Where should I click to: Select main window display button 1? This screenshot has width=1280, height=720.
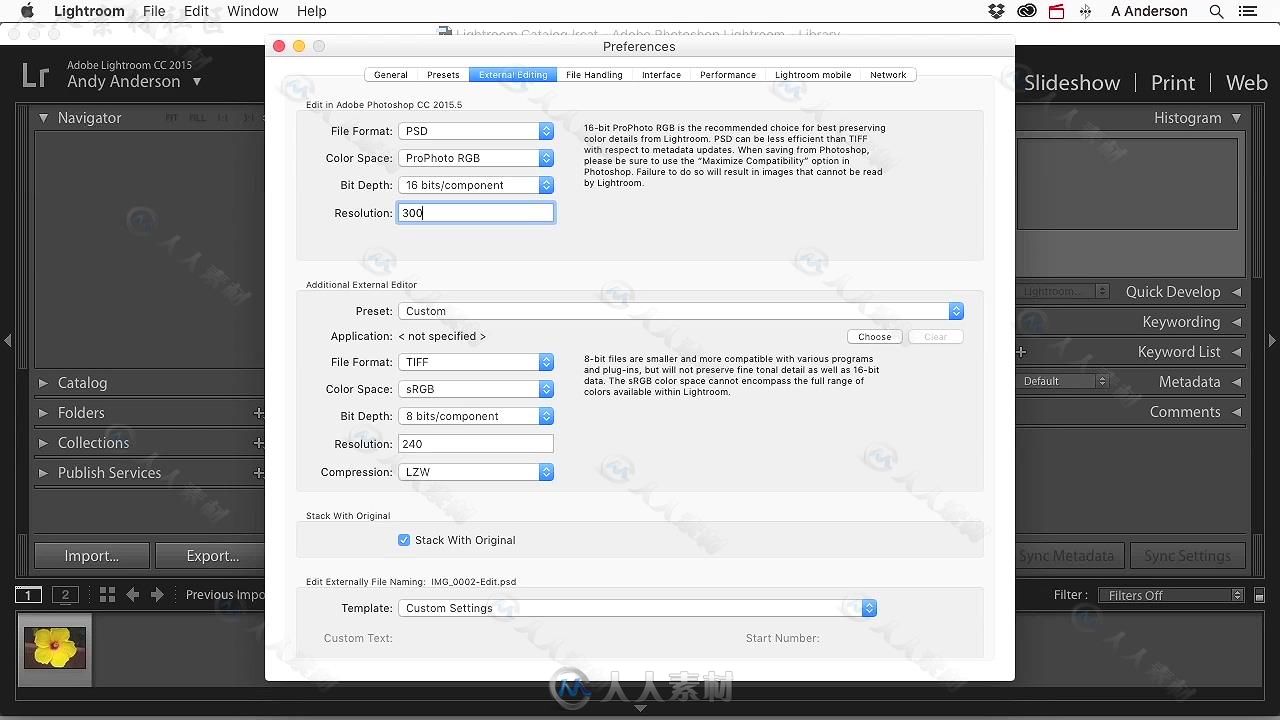28,595
